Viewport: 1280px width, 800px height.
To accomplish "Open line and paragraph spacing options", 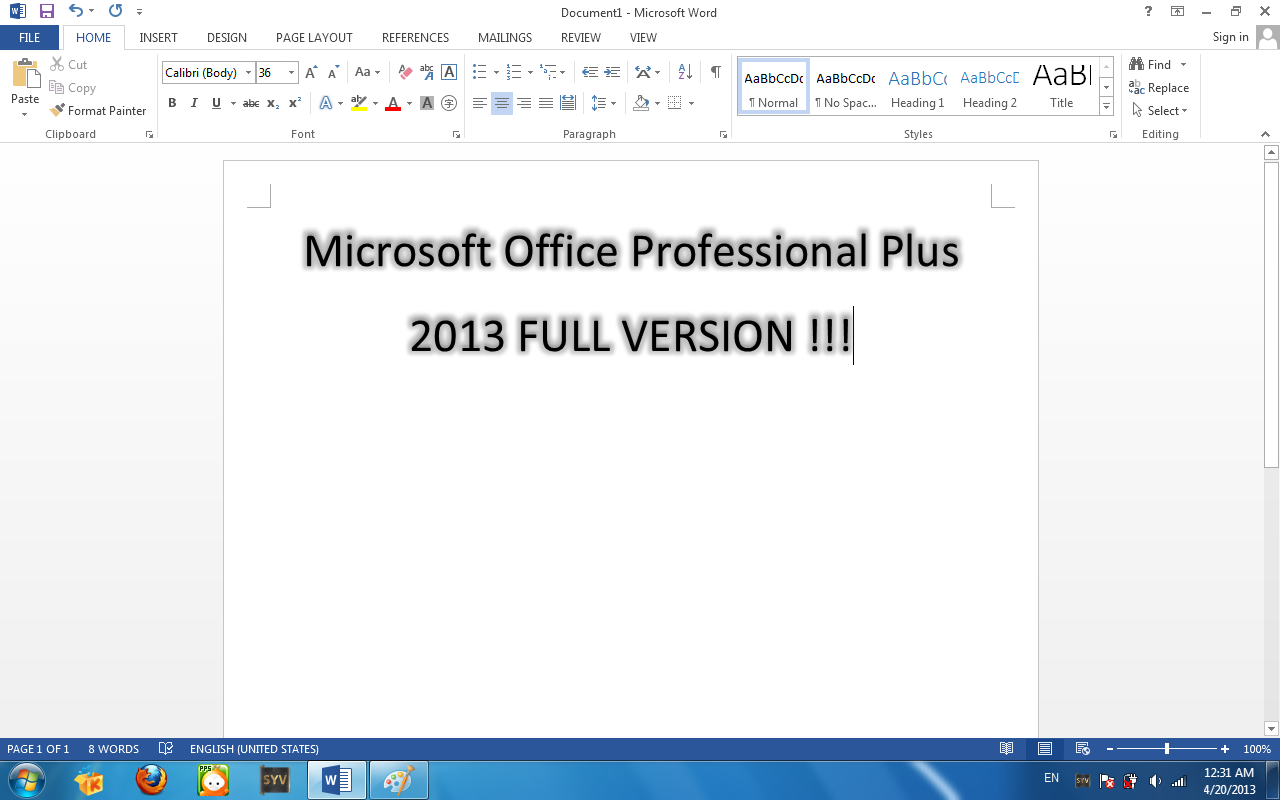I will (x=602, y=103).
